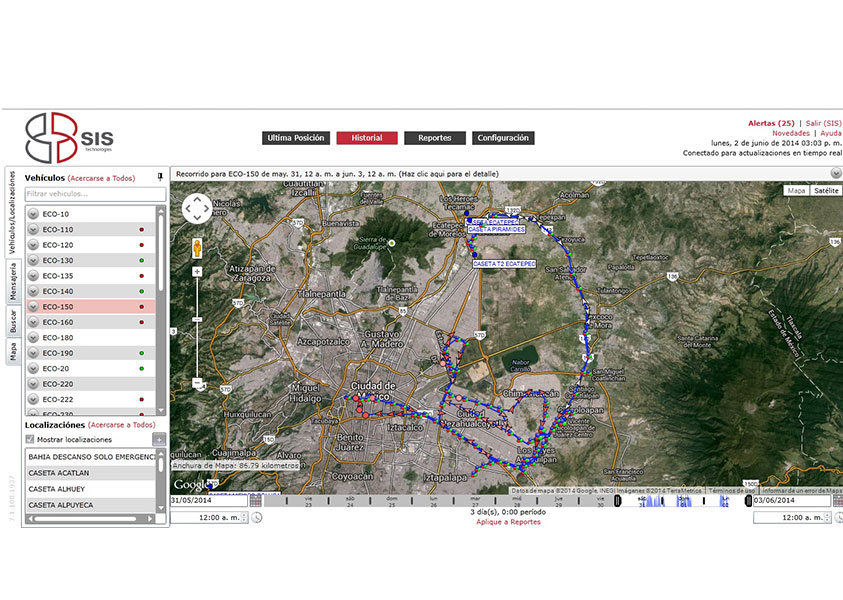Select CASETA ACATLAN location

[x=91, y=473]
